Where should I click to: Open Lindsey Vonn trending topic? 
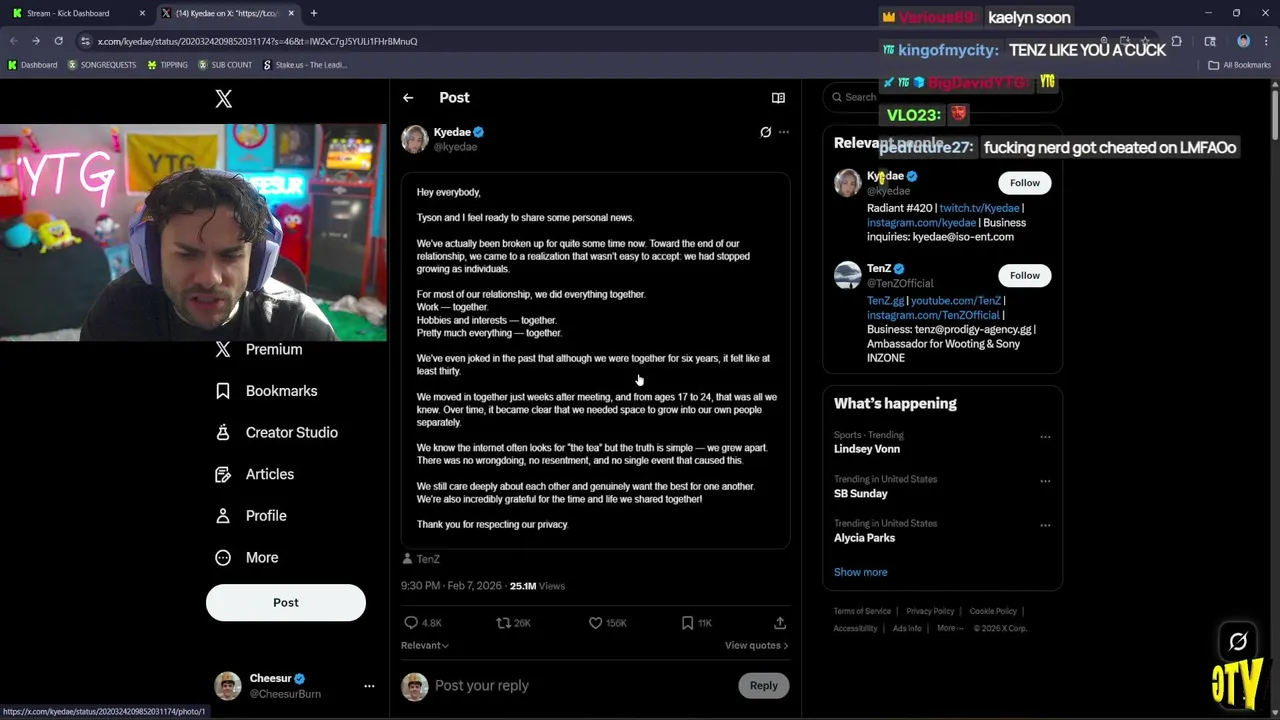click(867, 449)
